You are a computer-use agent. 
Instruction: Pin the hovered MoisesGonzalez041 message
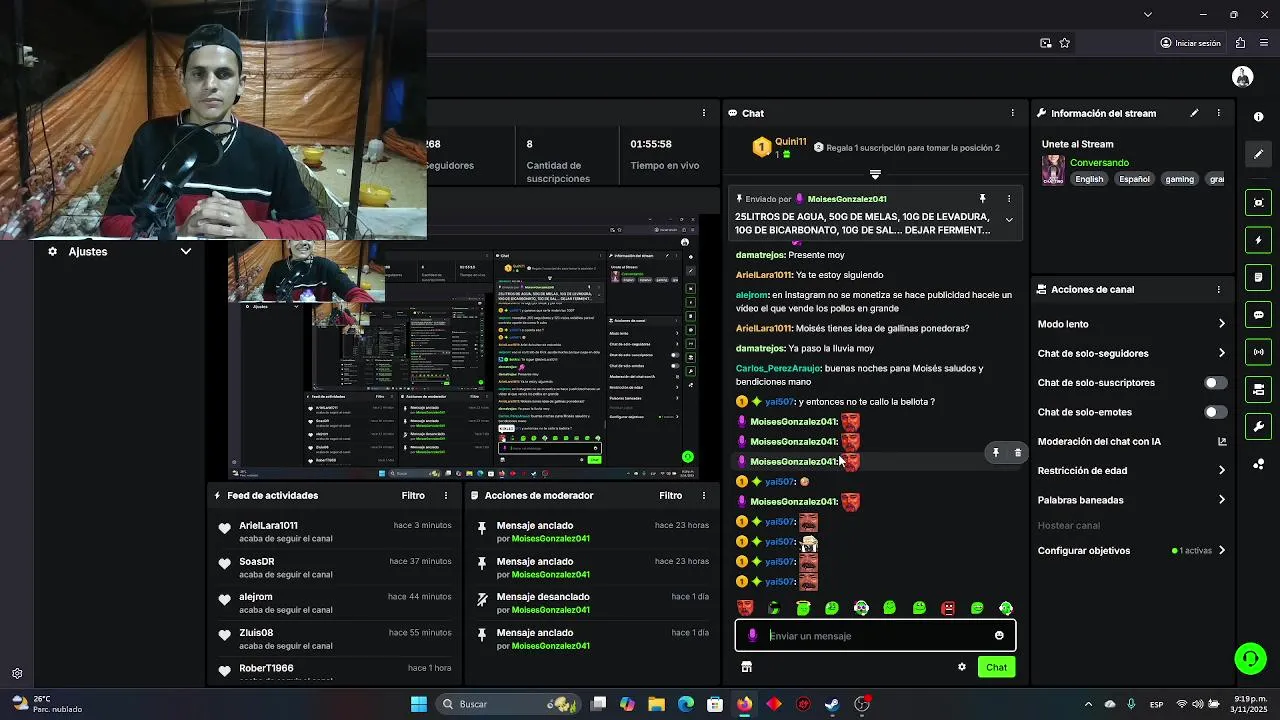(x=995, y=453)
